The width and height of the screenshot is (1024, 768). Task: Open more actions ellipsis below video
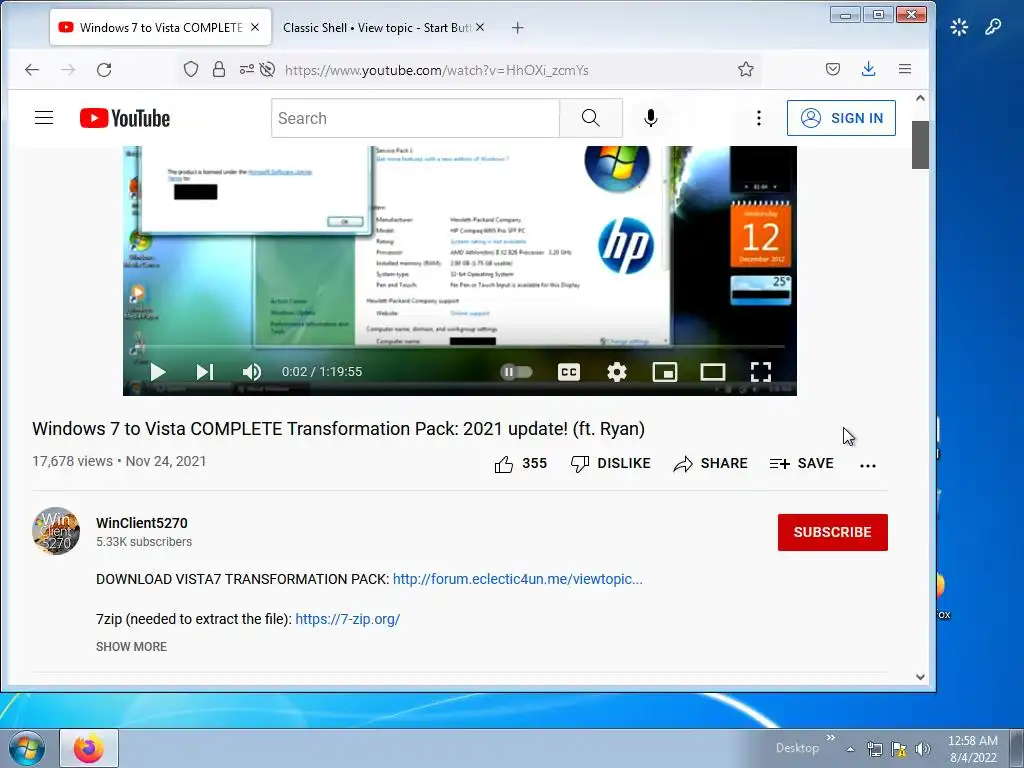click(867, 465)
